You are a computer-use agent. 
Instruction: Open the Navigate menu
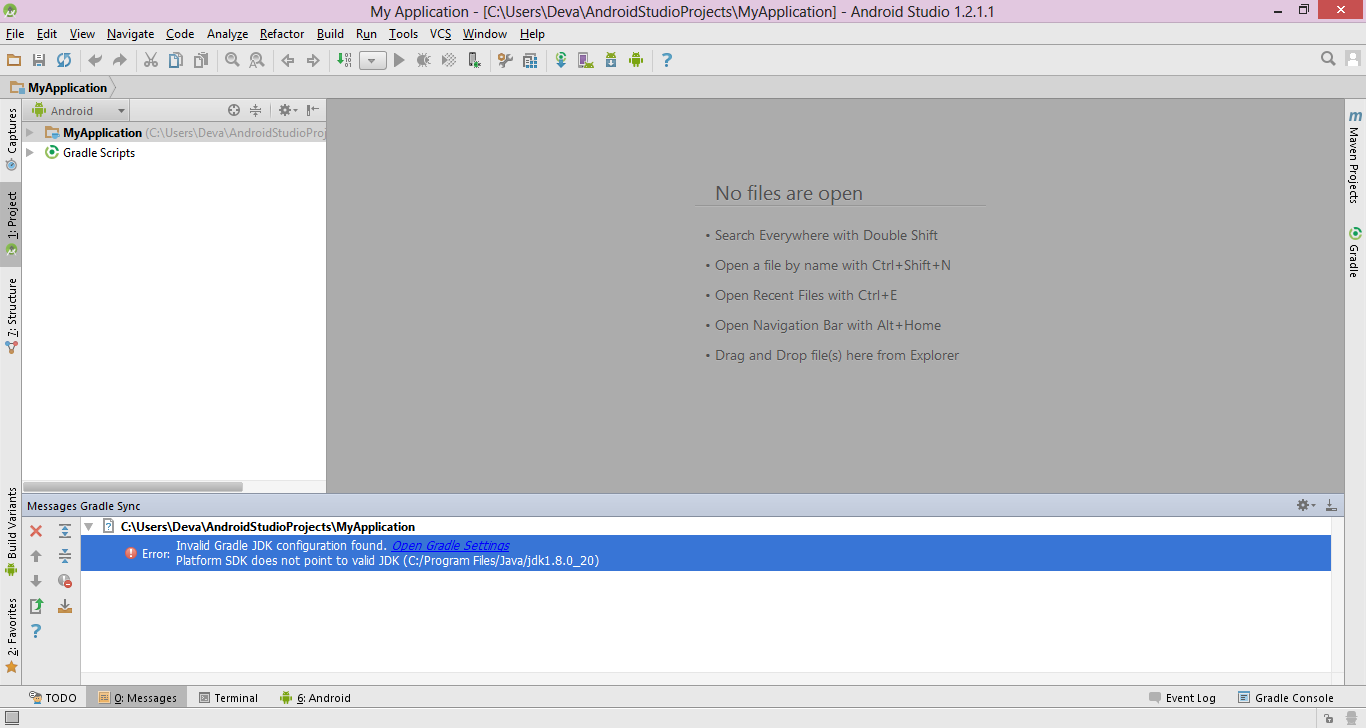(131, 34)
